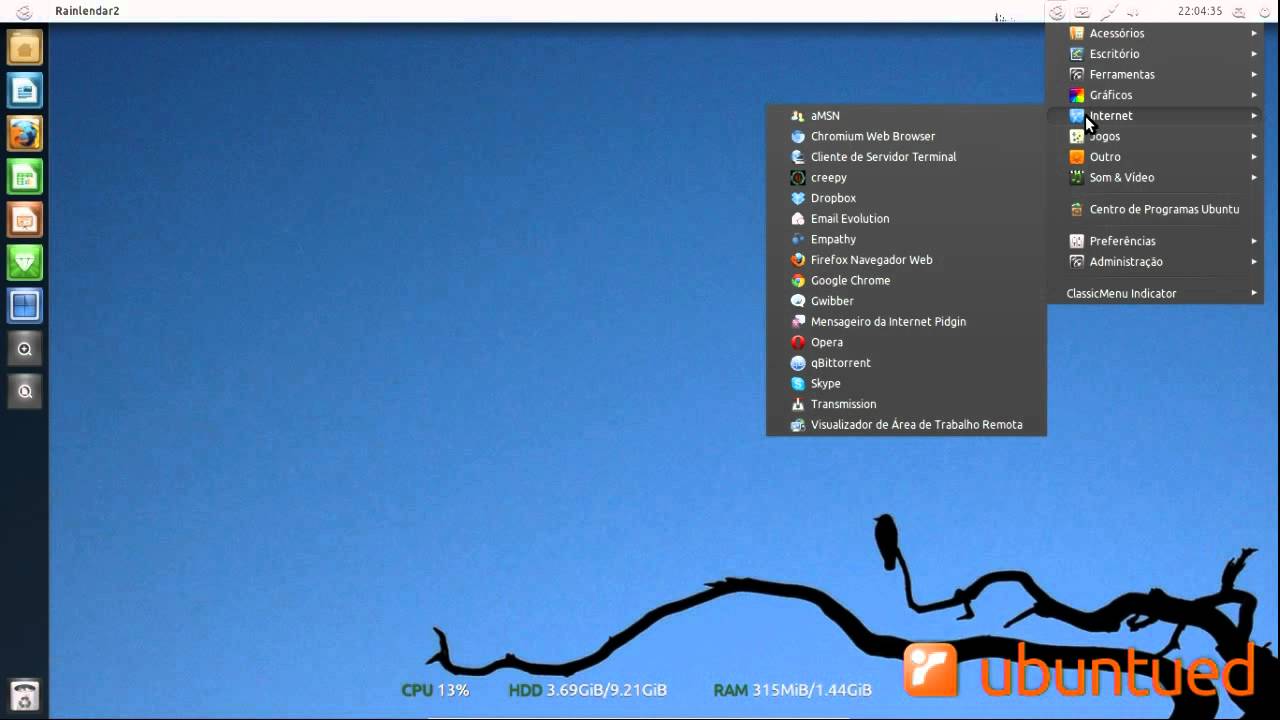The width and height of the screenshot is (1280, 720).
Task: Click the ClassicMenu indicator icon in the panel
Action: coord(1057,11)
